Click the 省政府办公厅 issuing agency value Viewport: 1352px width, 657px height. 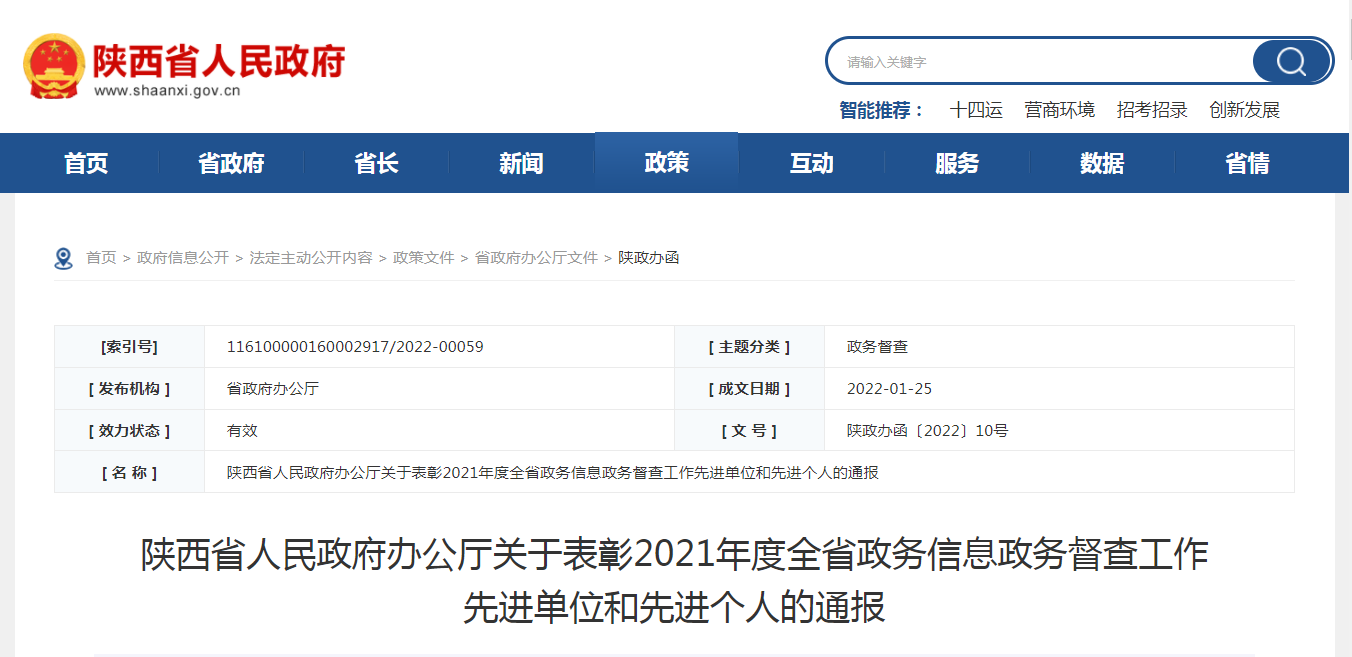pos(273,389)
